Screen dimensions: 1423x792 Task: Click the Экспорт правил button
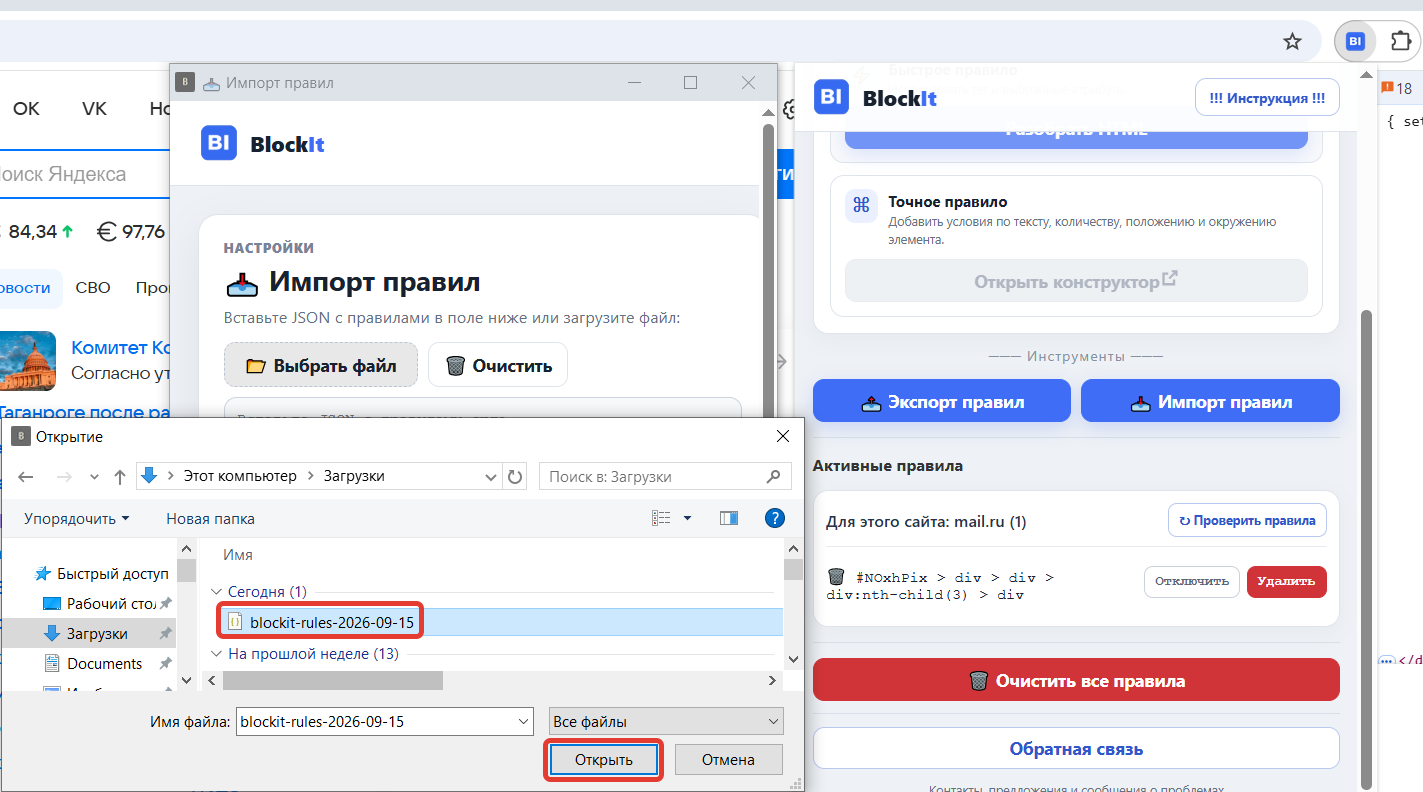coord(942,402)
